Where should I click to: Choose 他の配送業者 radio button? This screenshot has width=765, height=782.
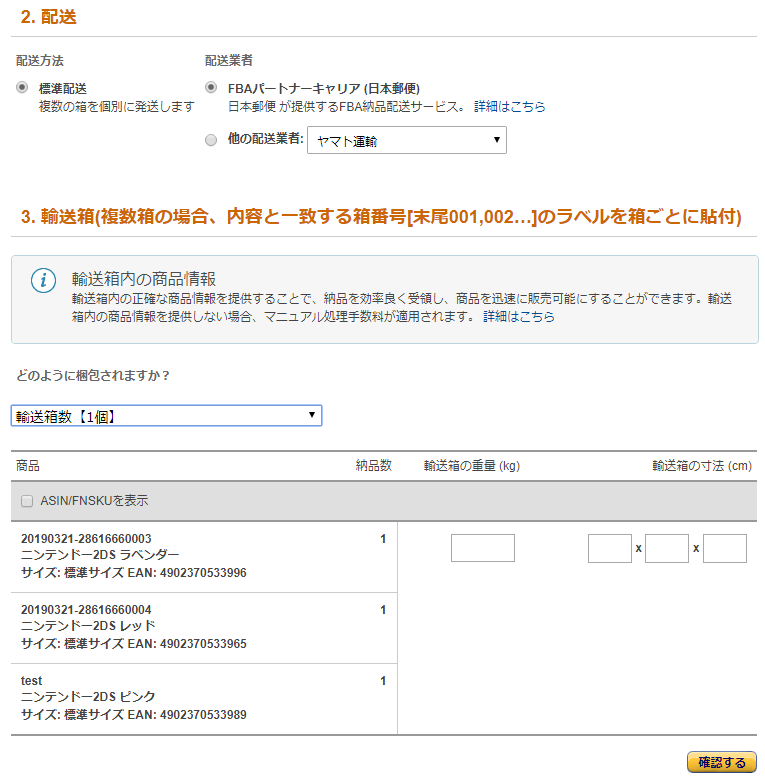(211, 140)
